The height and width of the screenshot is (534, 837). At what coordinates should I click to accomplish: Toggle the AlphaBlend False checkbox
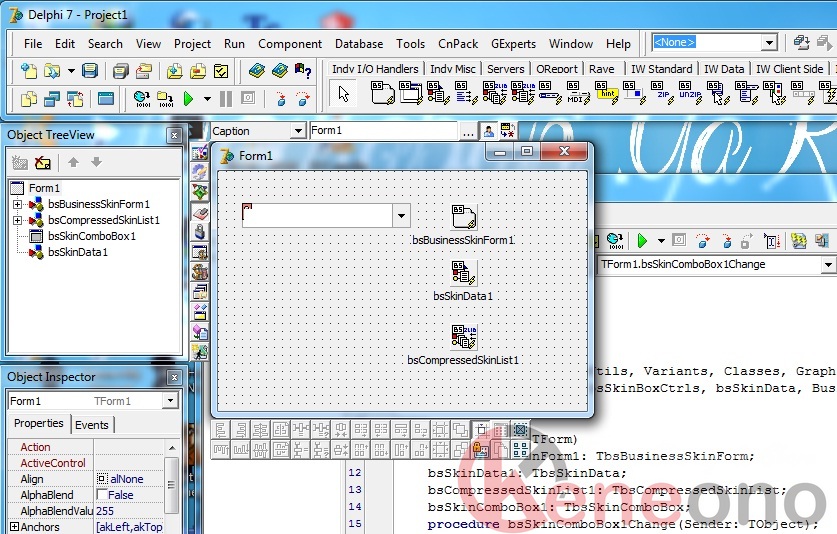point(102,494)
